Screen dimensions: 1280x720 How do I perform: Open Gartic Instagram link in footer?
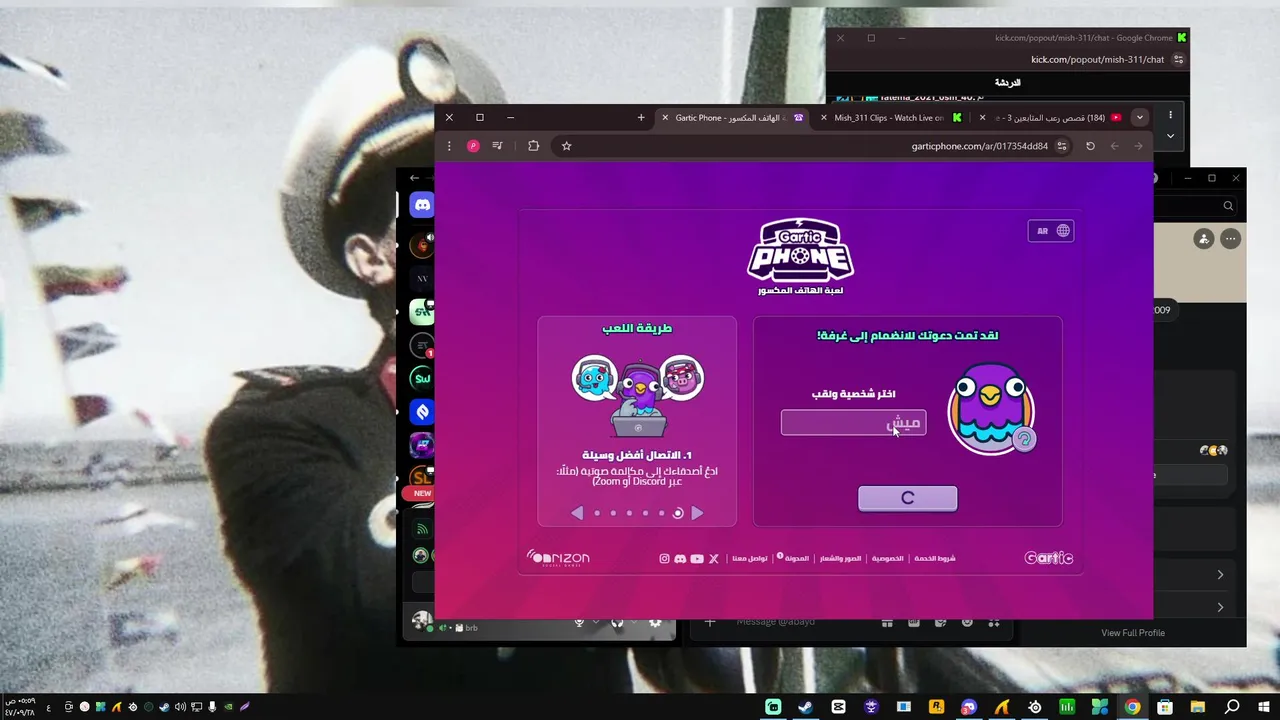pos(664,558)
